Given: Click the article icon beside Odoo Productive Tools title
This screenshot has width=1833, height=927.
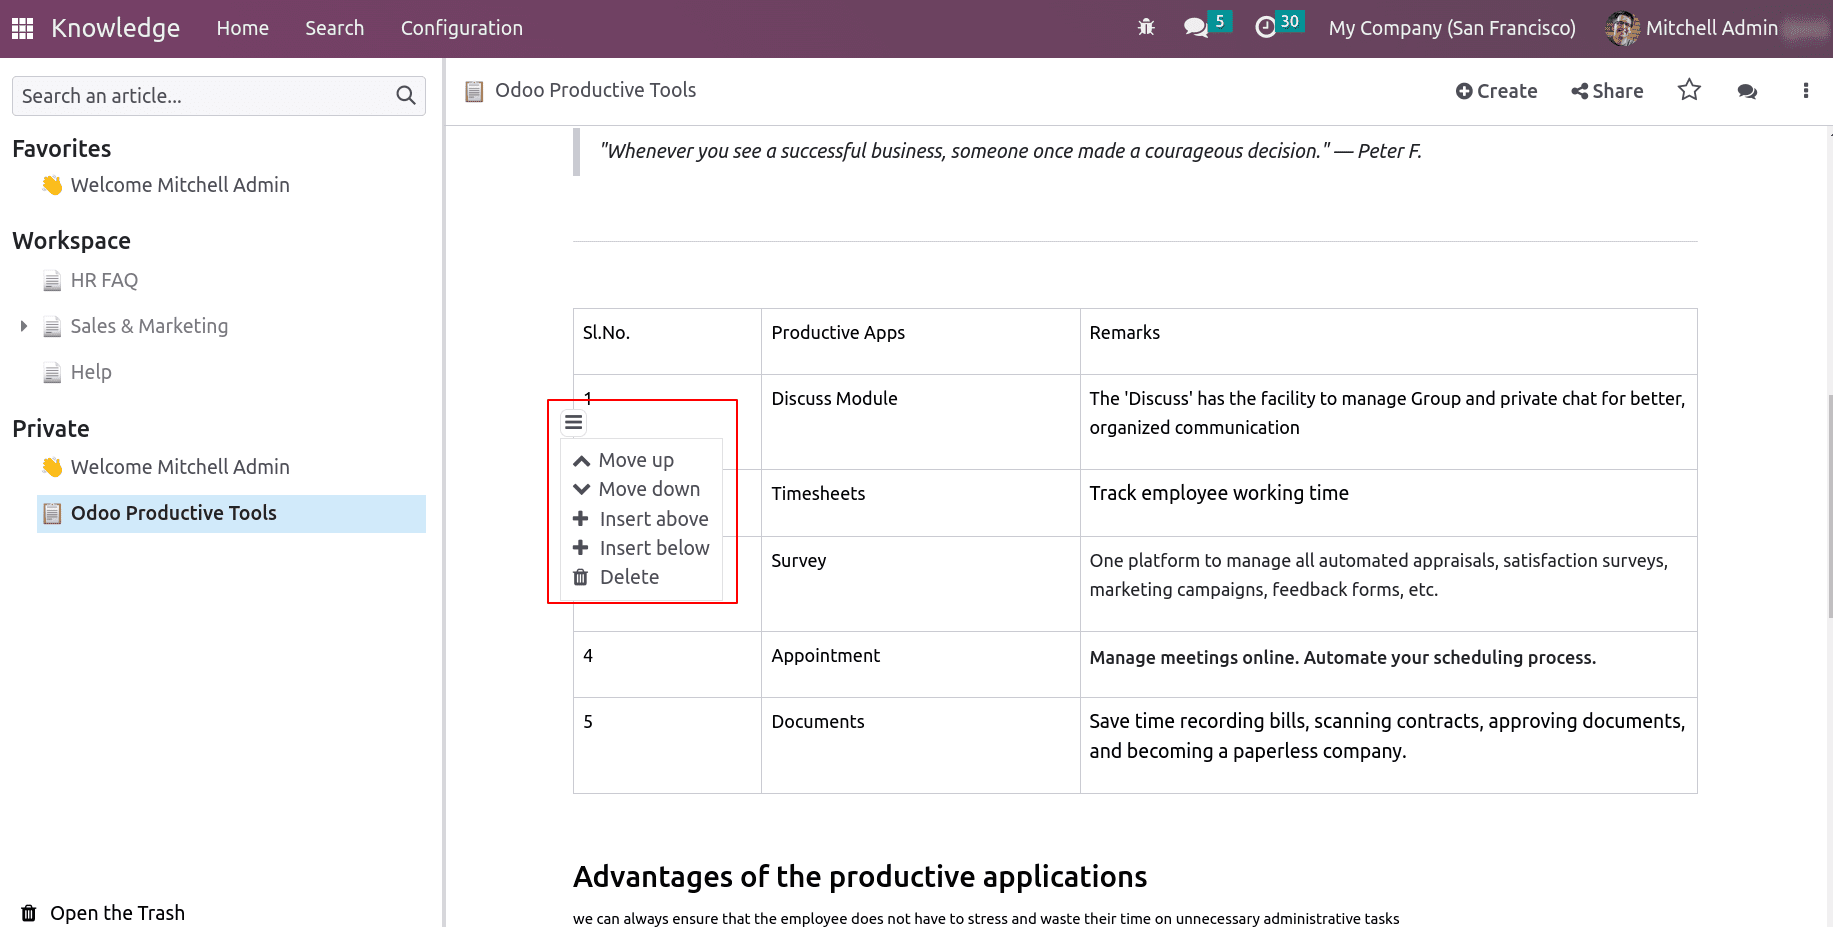Looking at the screenshot, I should 474,91.
